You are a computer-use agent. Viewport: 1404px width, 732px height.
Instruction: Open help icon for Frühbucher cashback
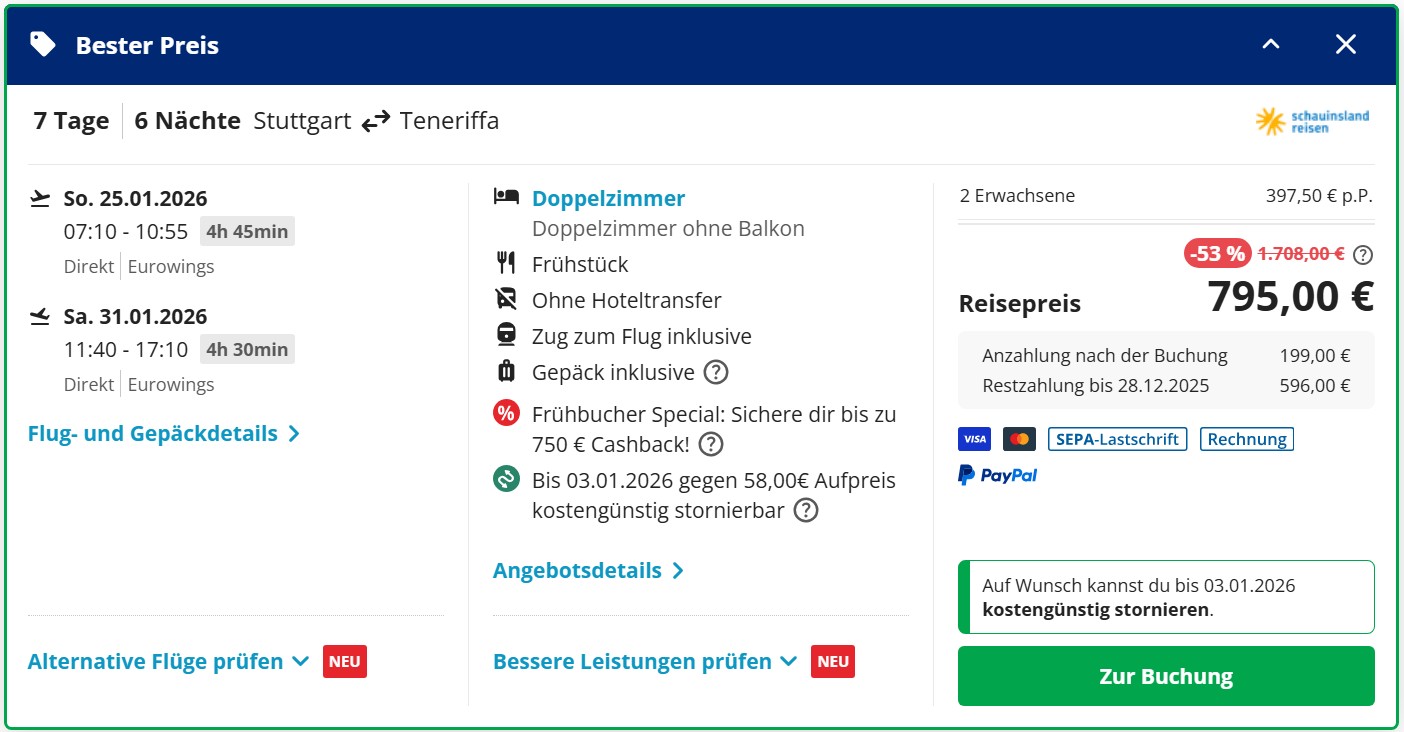click(710, 444)
